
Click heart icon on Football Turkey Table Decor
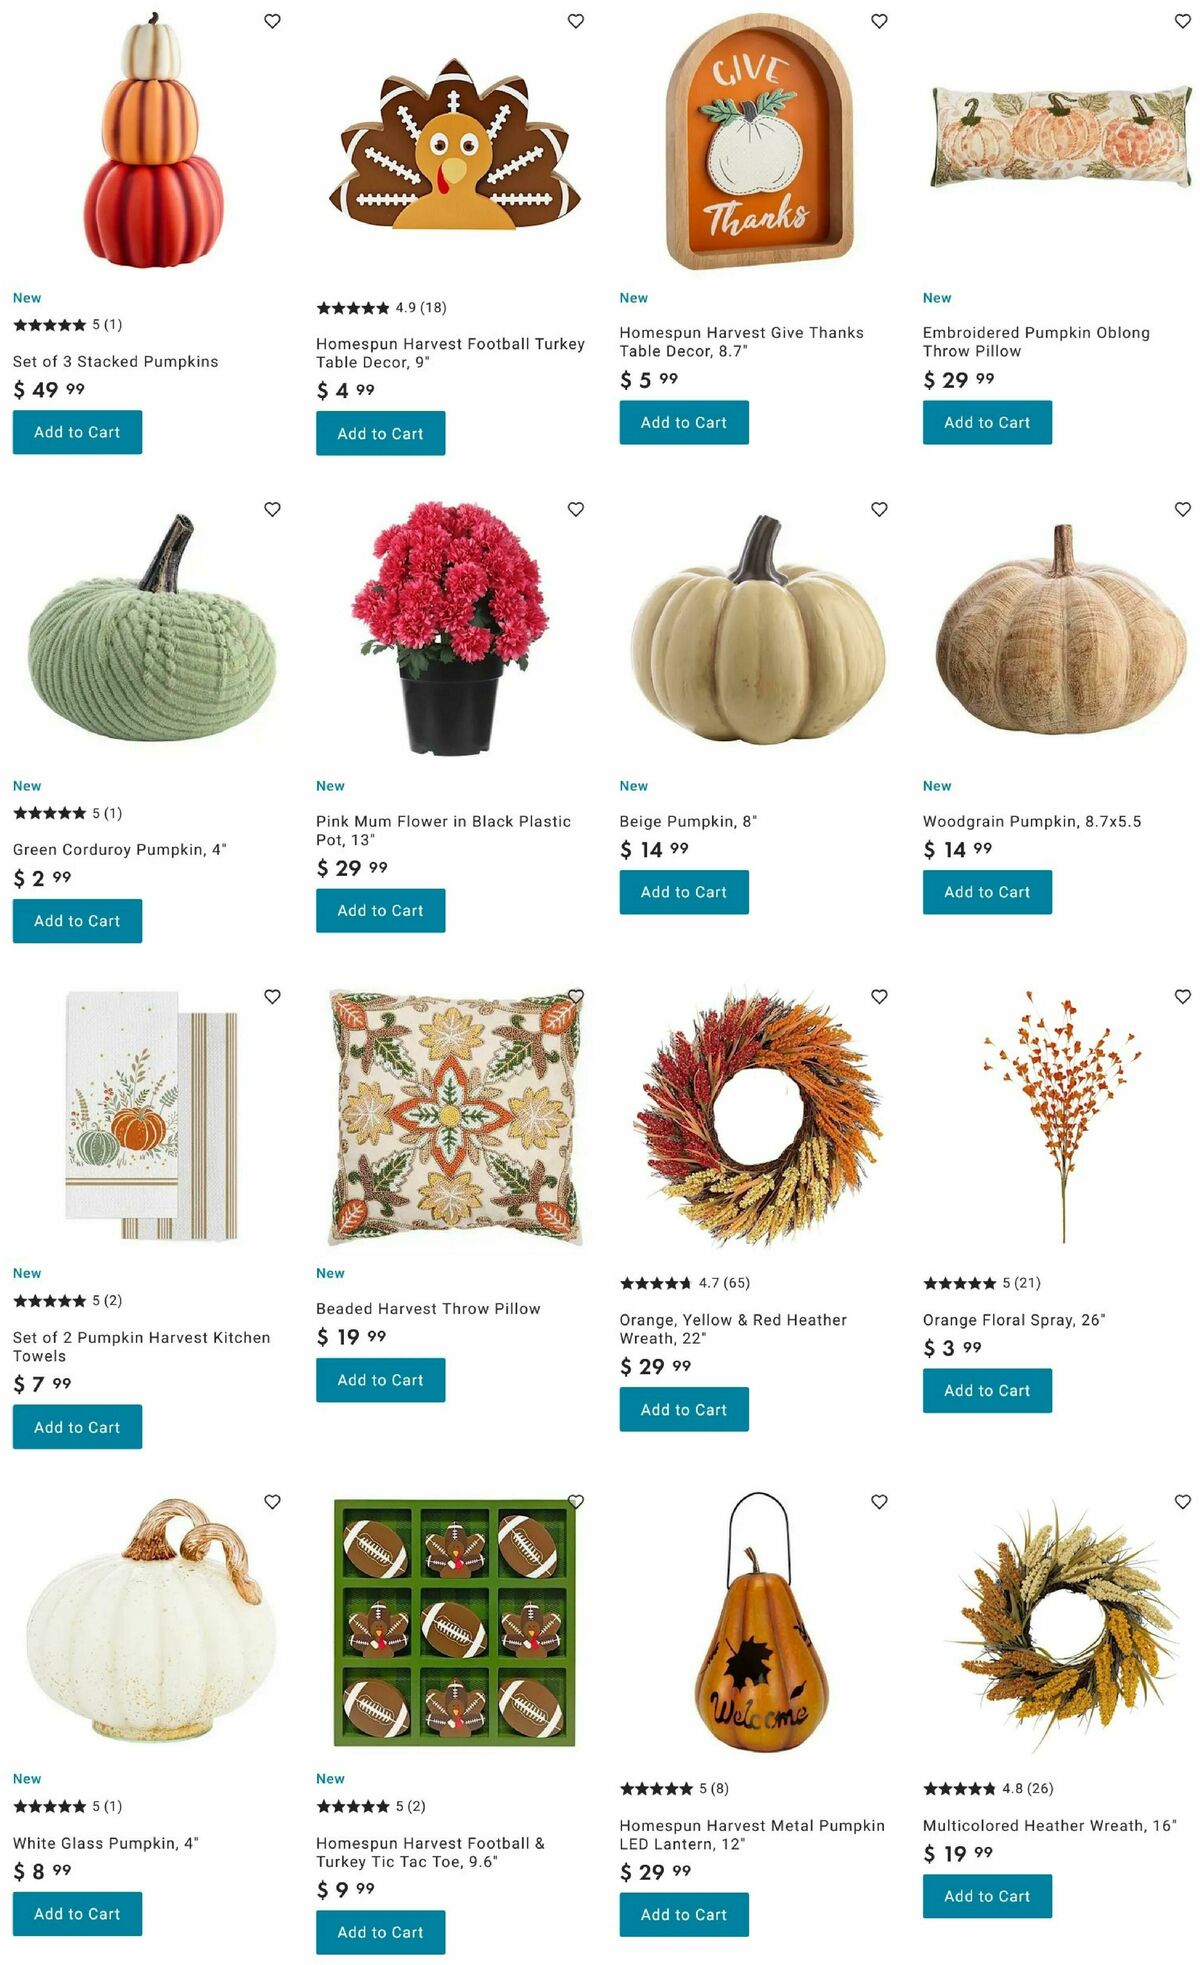pyautogui.click(x=576, y=21)
